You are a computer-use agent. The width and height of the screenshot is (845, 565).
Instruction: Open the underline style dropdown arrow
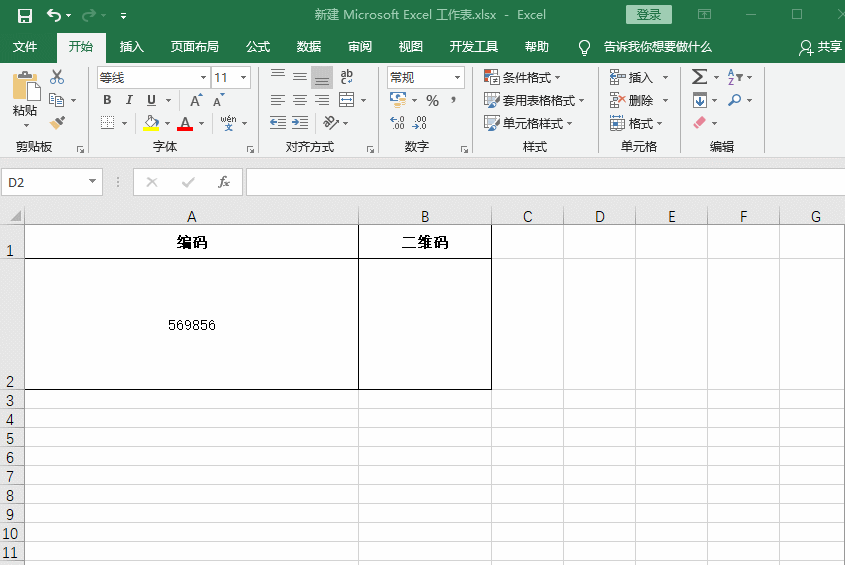169,100
